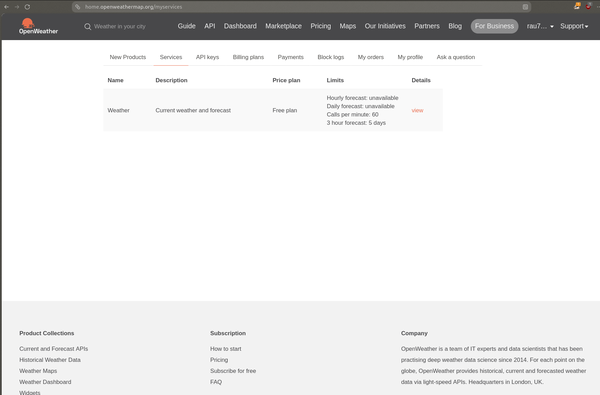Switch to the New Products tab

(x=128, y=57)
